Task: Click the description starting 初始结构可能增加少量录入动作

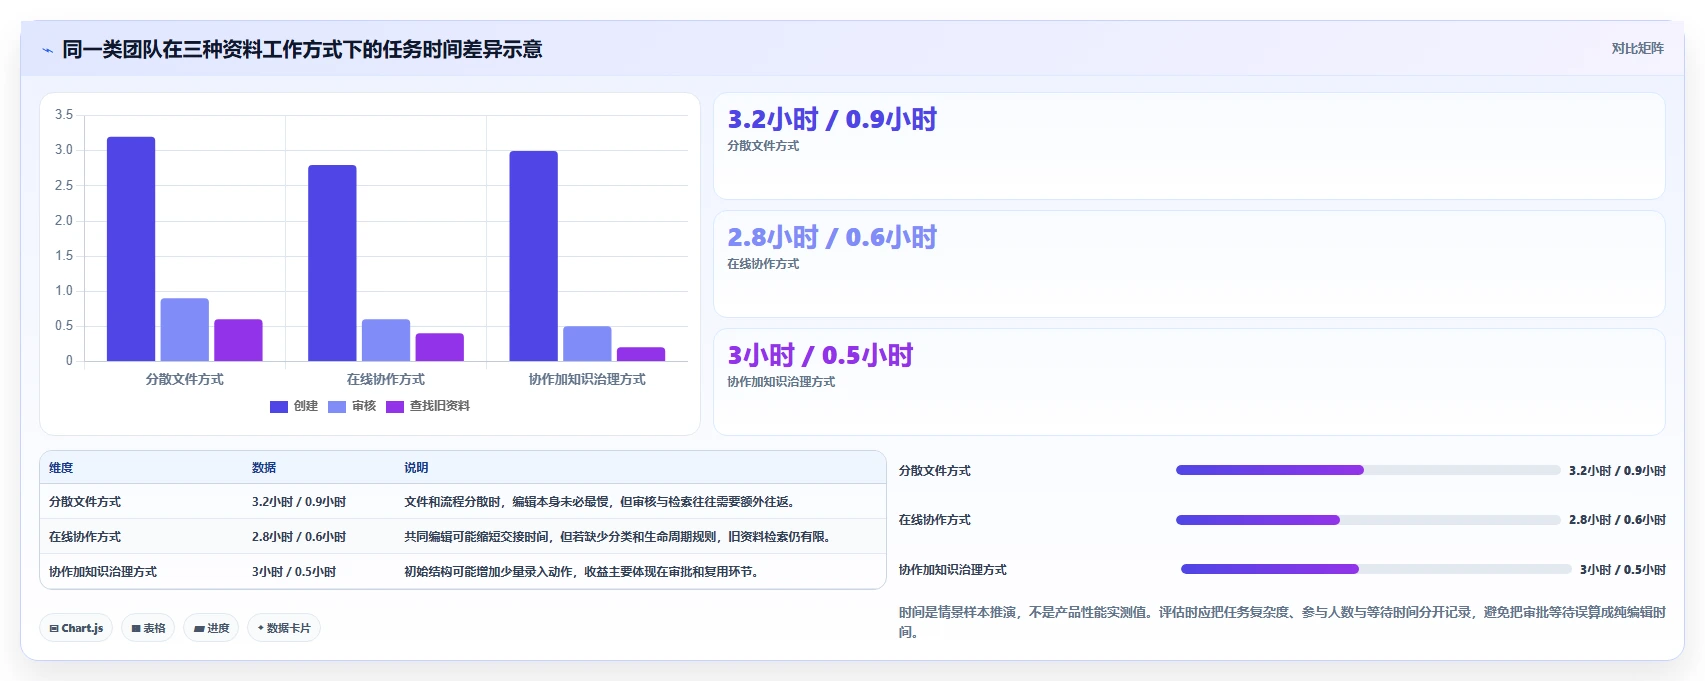Action: point(581,572)
